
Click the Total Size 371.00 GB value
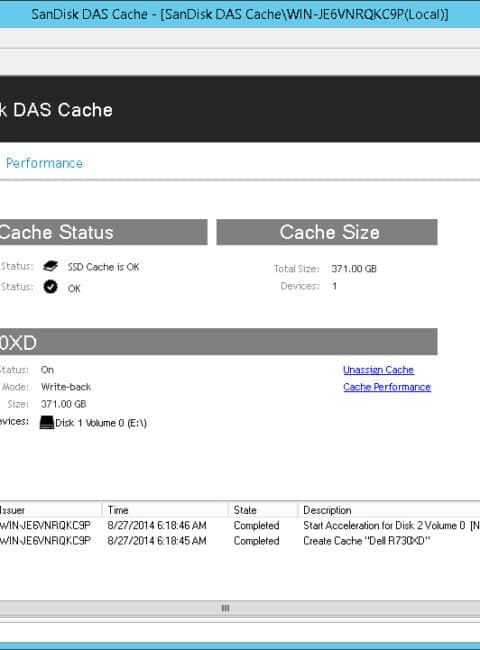point(354,269)
